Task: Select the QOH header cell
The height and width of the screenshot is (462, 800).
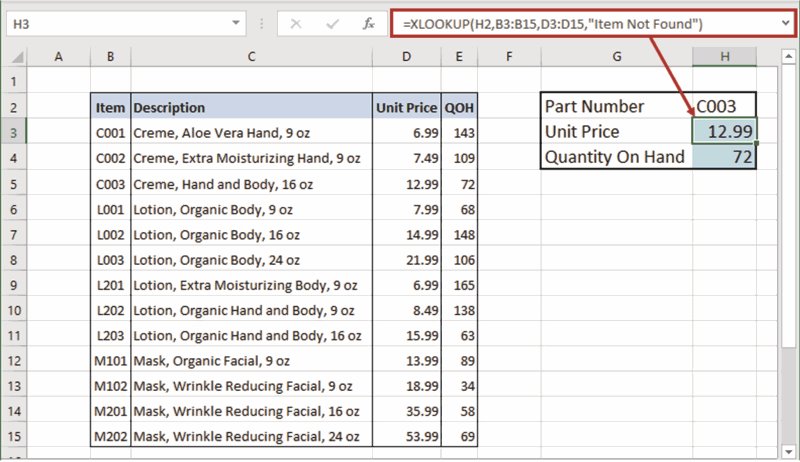Action: [459, 108]
